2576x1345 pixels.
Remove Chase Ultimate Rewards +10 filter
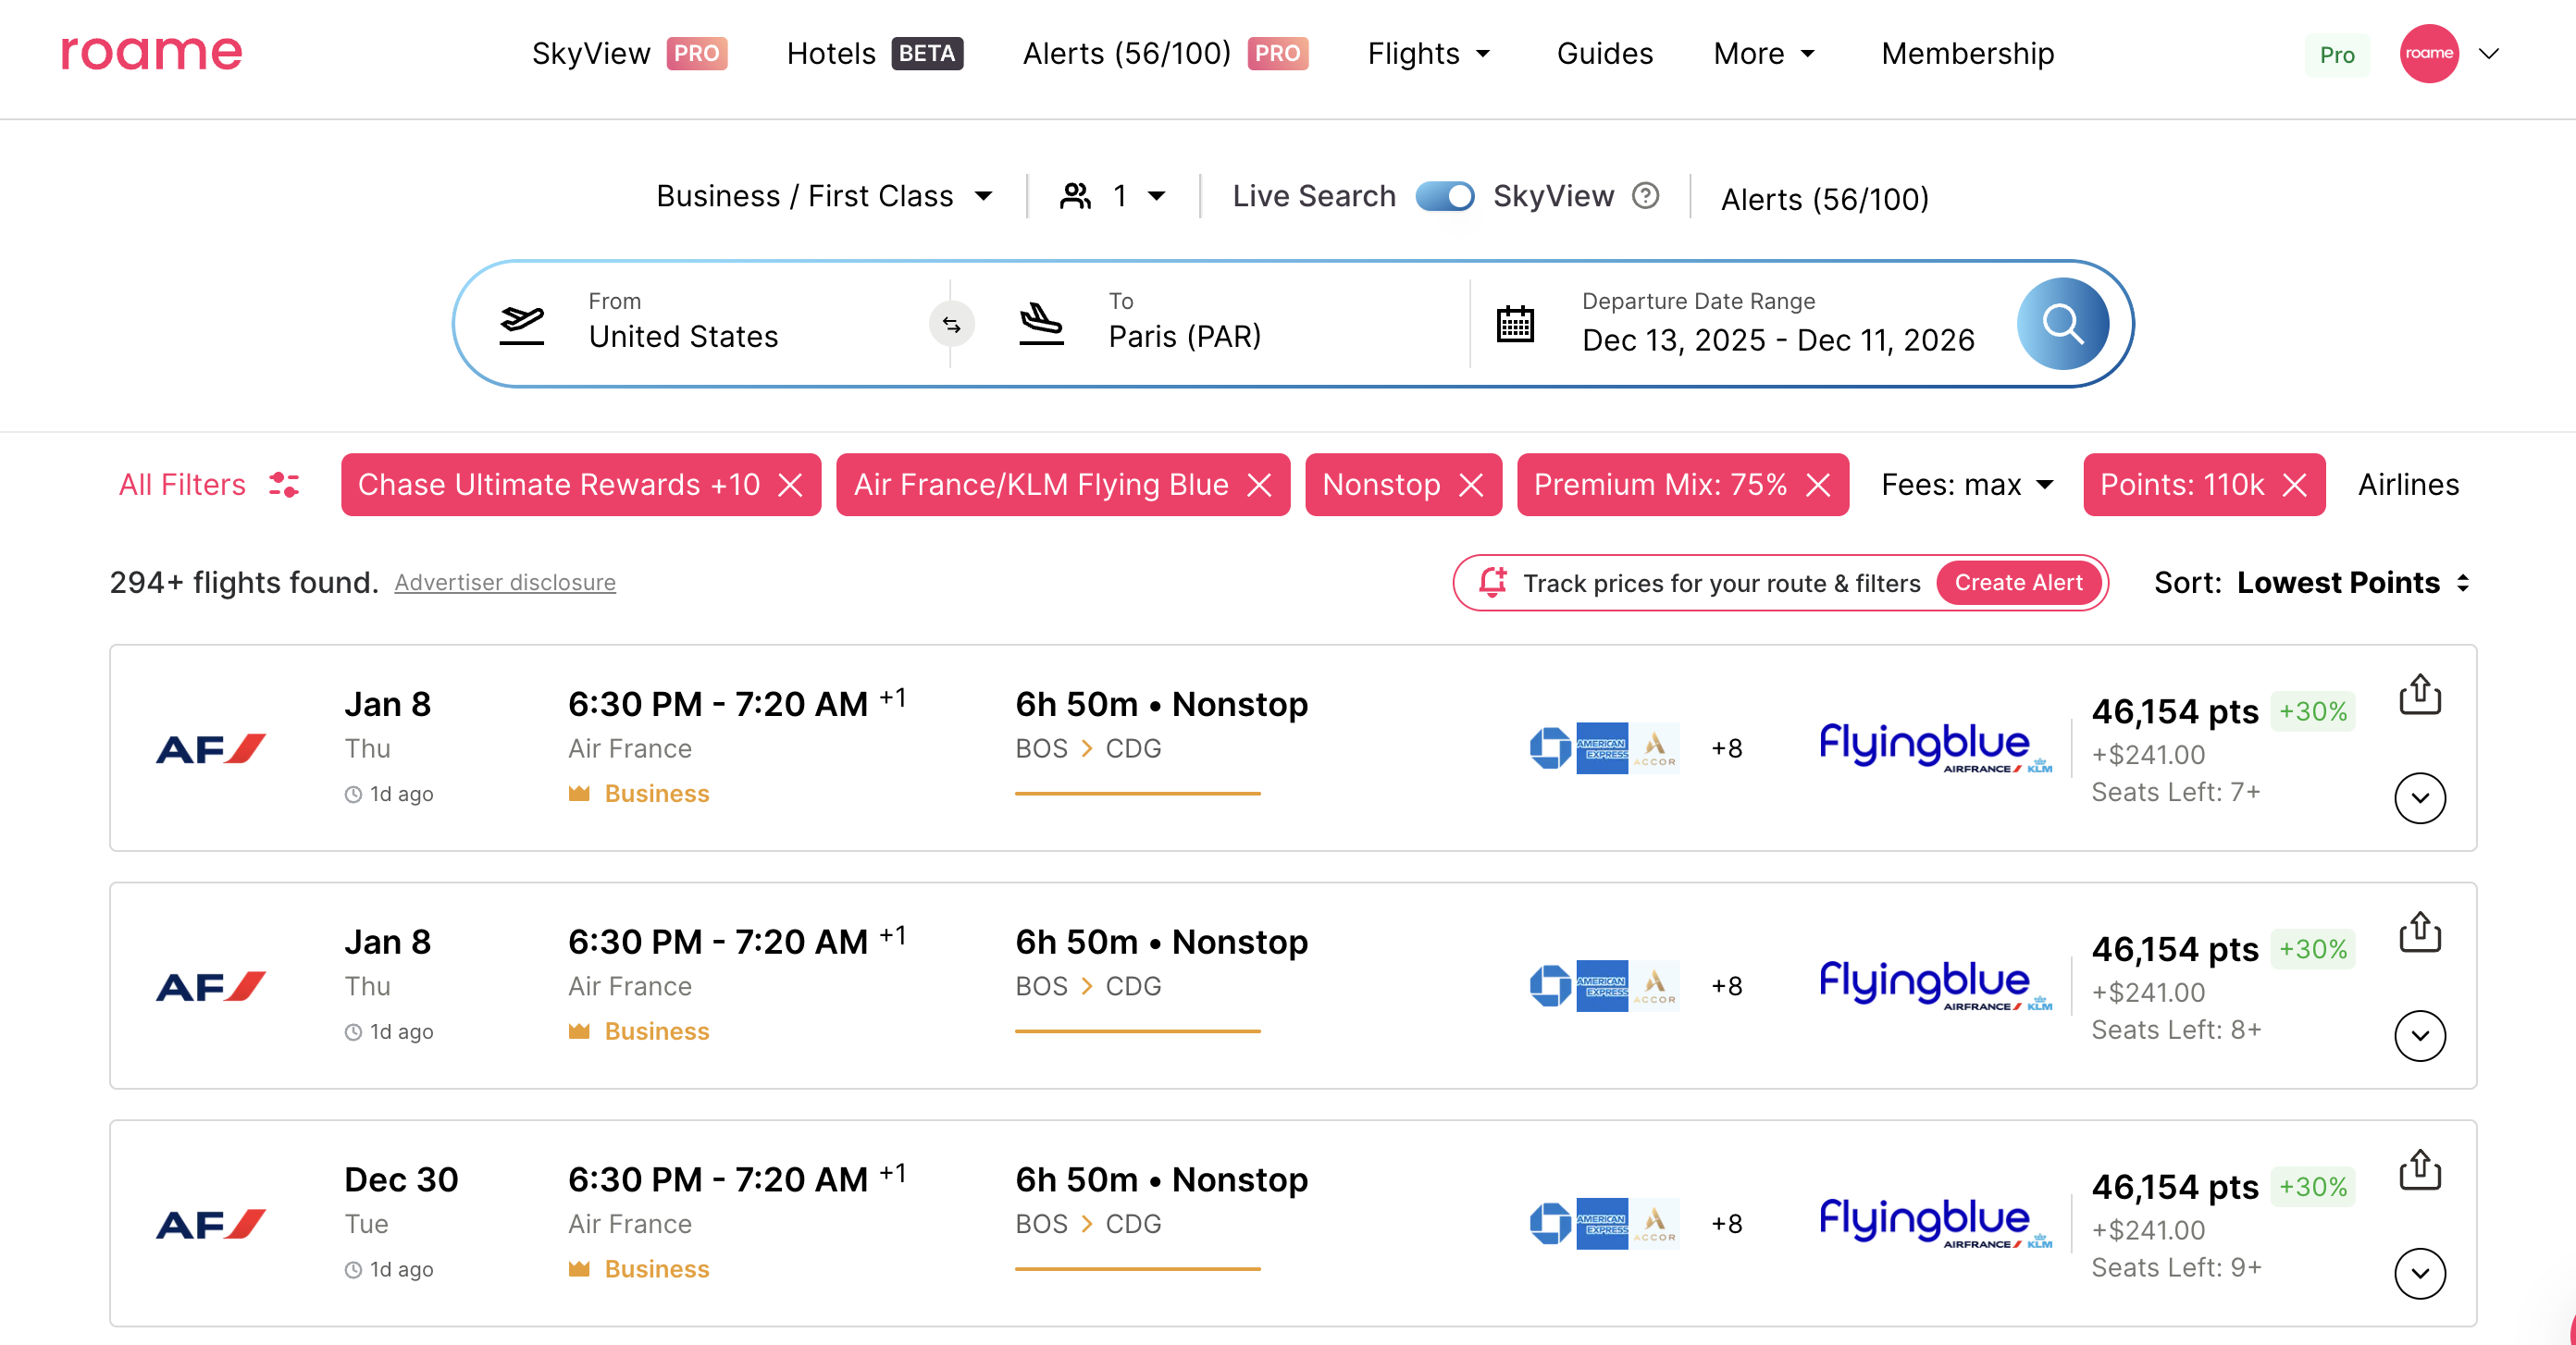(x=790, y=485)
